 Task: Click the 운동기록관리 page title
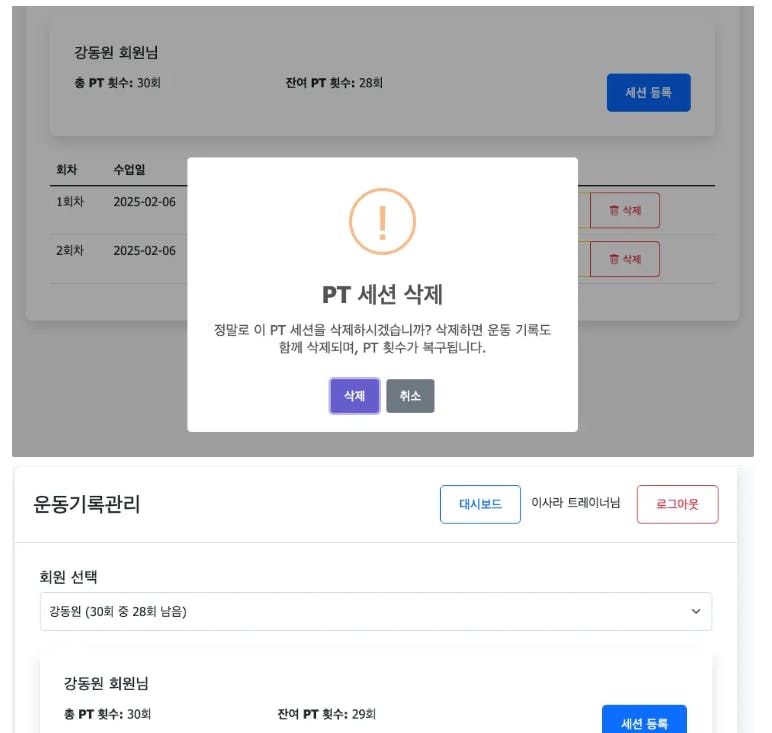(87, 504)
